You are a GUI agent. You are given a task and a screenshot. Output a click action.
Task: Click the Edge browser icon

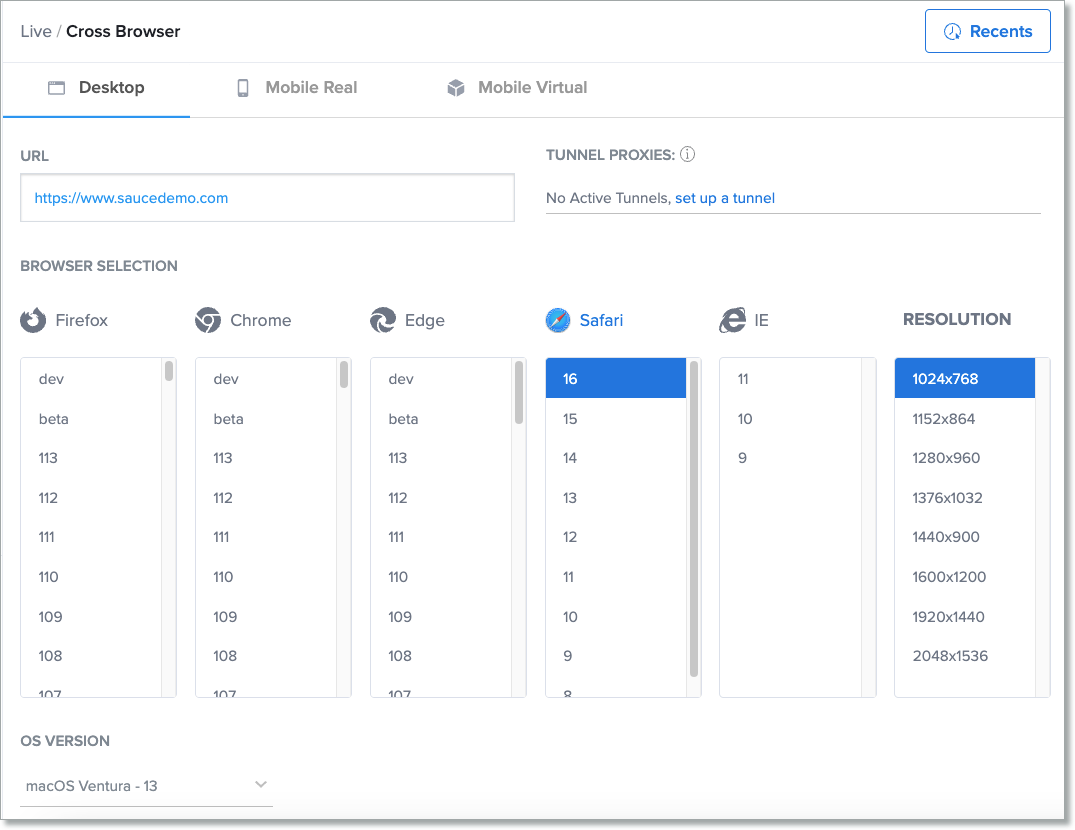tap(383, 320)
